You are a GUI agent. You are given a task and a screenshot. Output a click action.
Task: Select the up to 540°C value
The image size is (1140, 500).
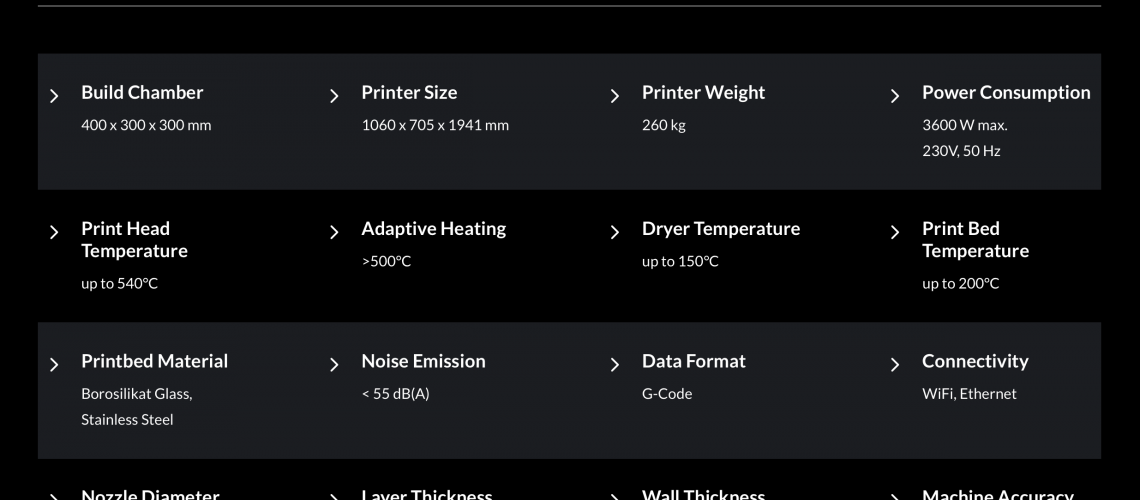tap(119, 283)
